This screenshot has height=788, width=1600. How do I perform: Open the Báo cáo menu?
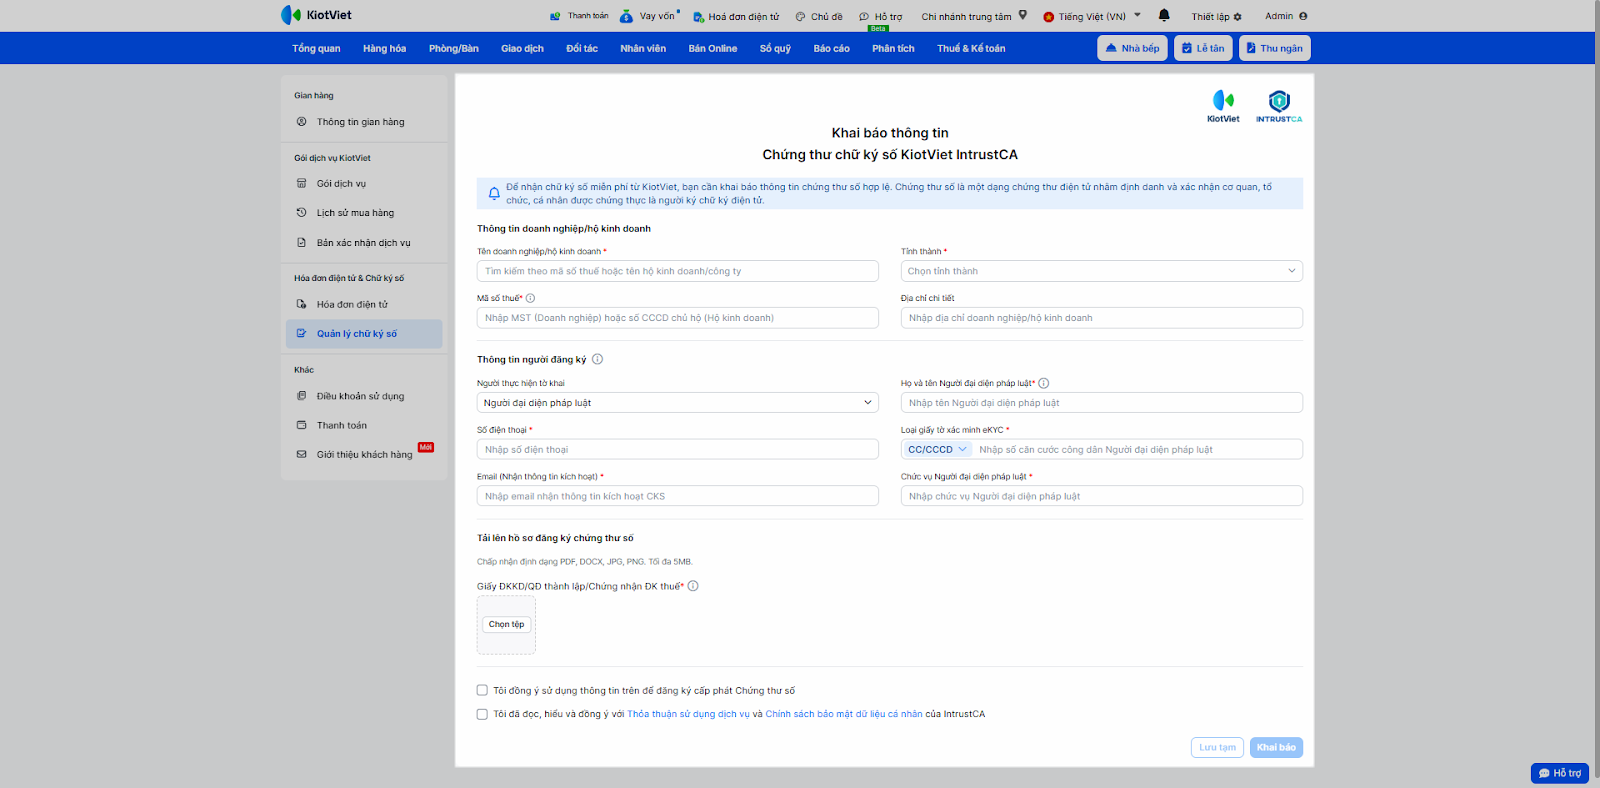click(x=831, y=48)
